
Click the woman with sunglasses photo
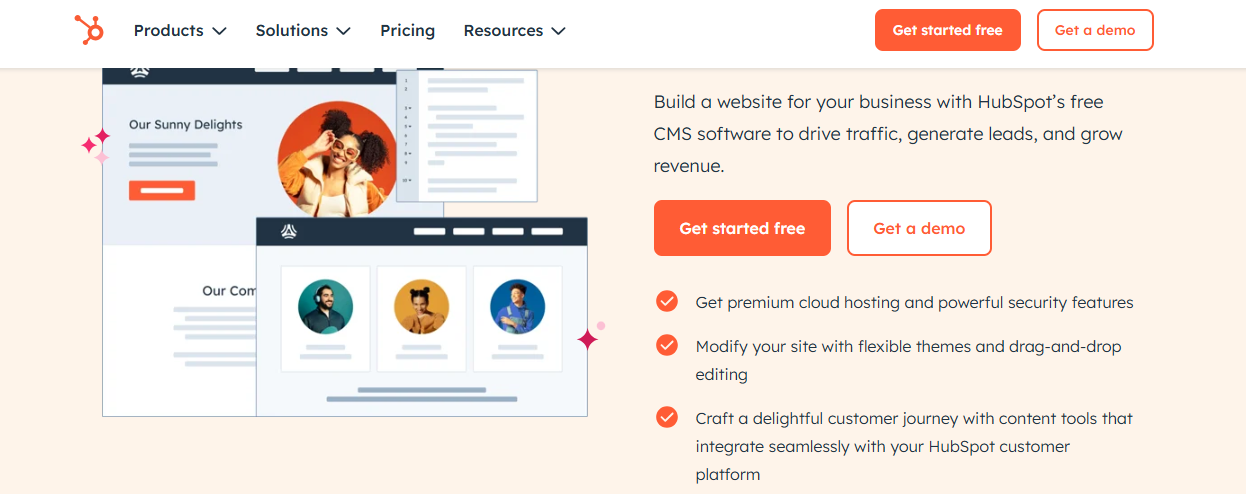tap(337, 159)
